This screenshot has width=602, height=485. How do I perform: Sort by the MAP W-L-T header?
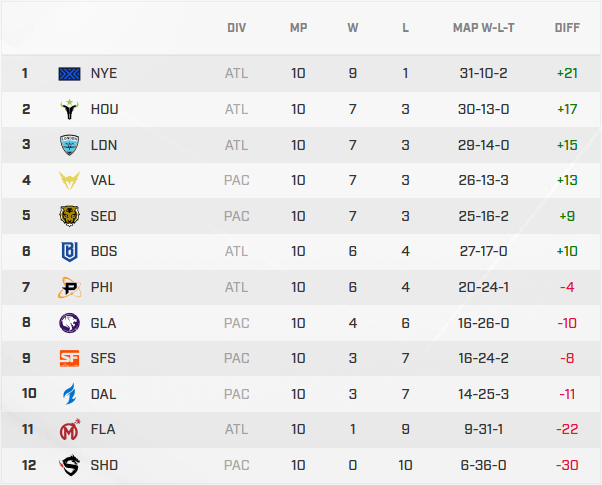pos(482,28)
